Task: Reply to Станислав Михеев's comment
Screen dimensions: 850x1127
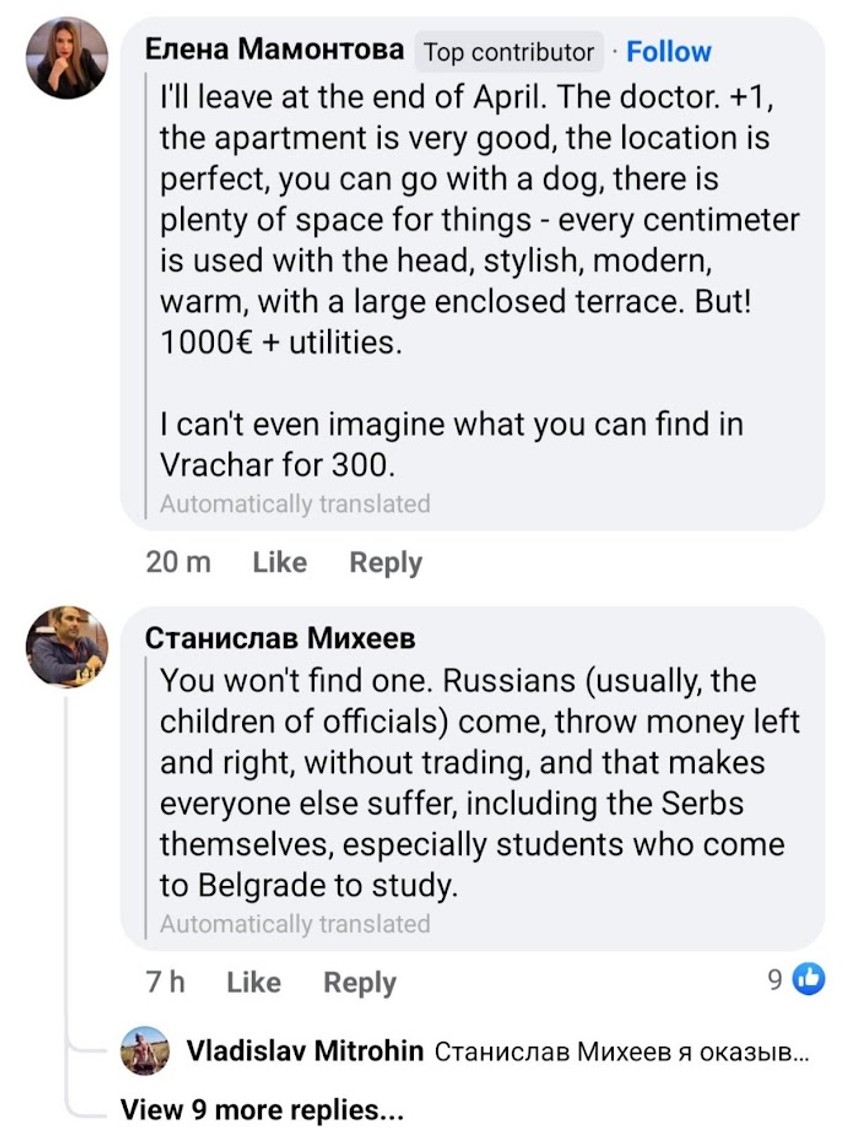Action: [x=360, y=983]
